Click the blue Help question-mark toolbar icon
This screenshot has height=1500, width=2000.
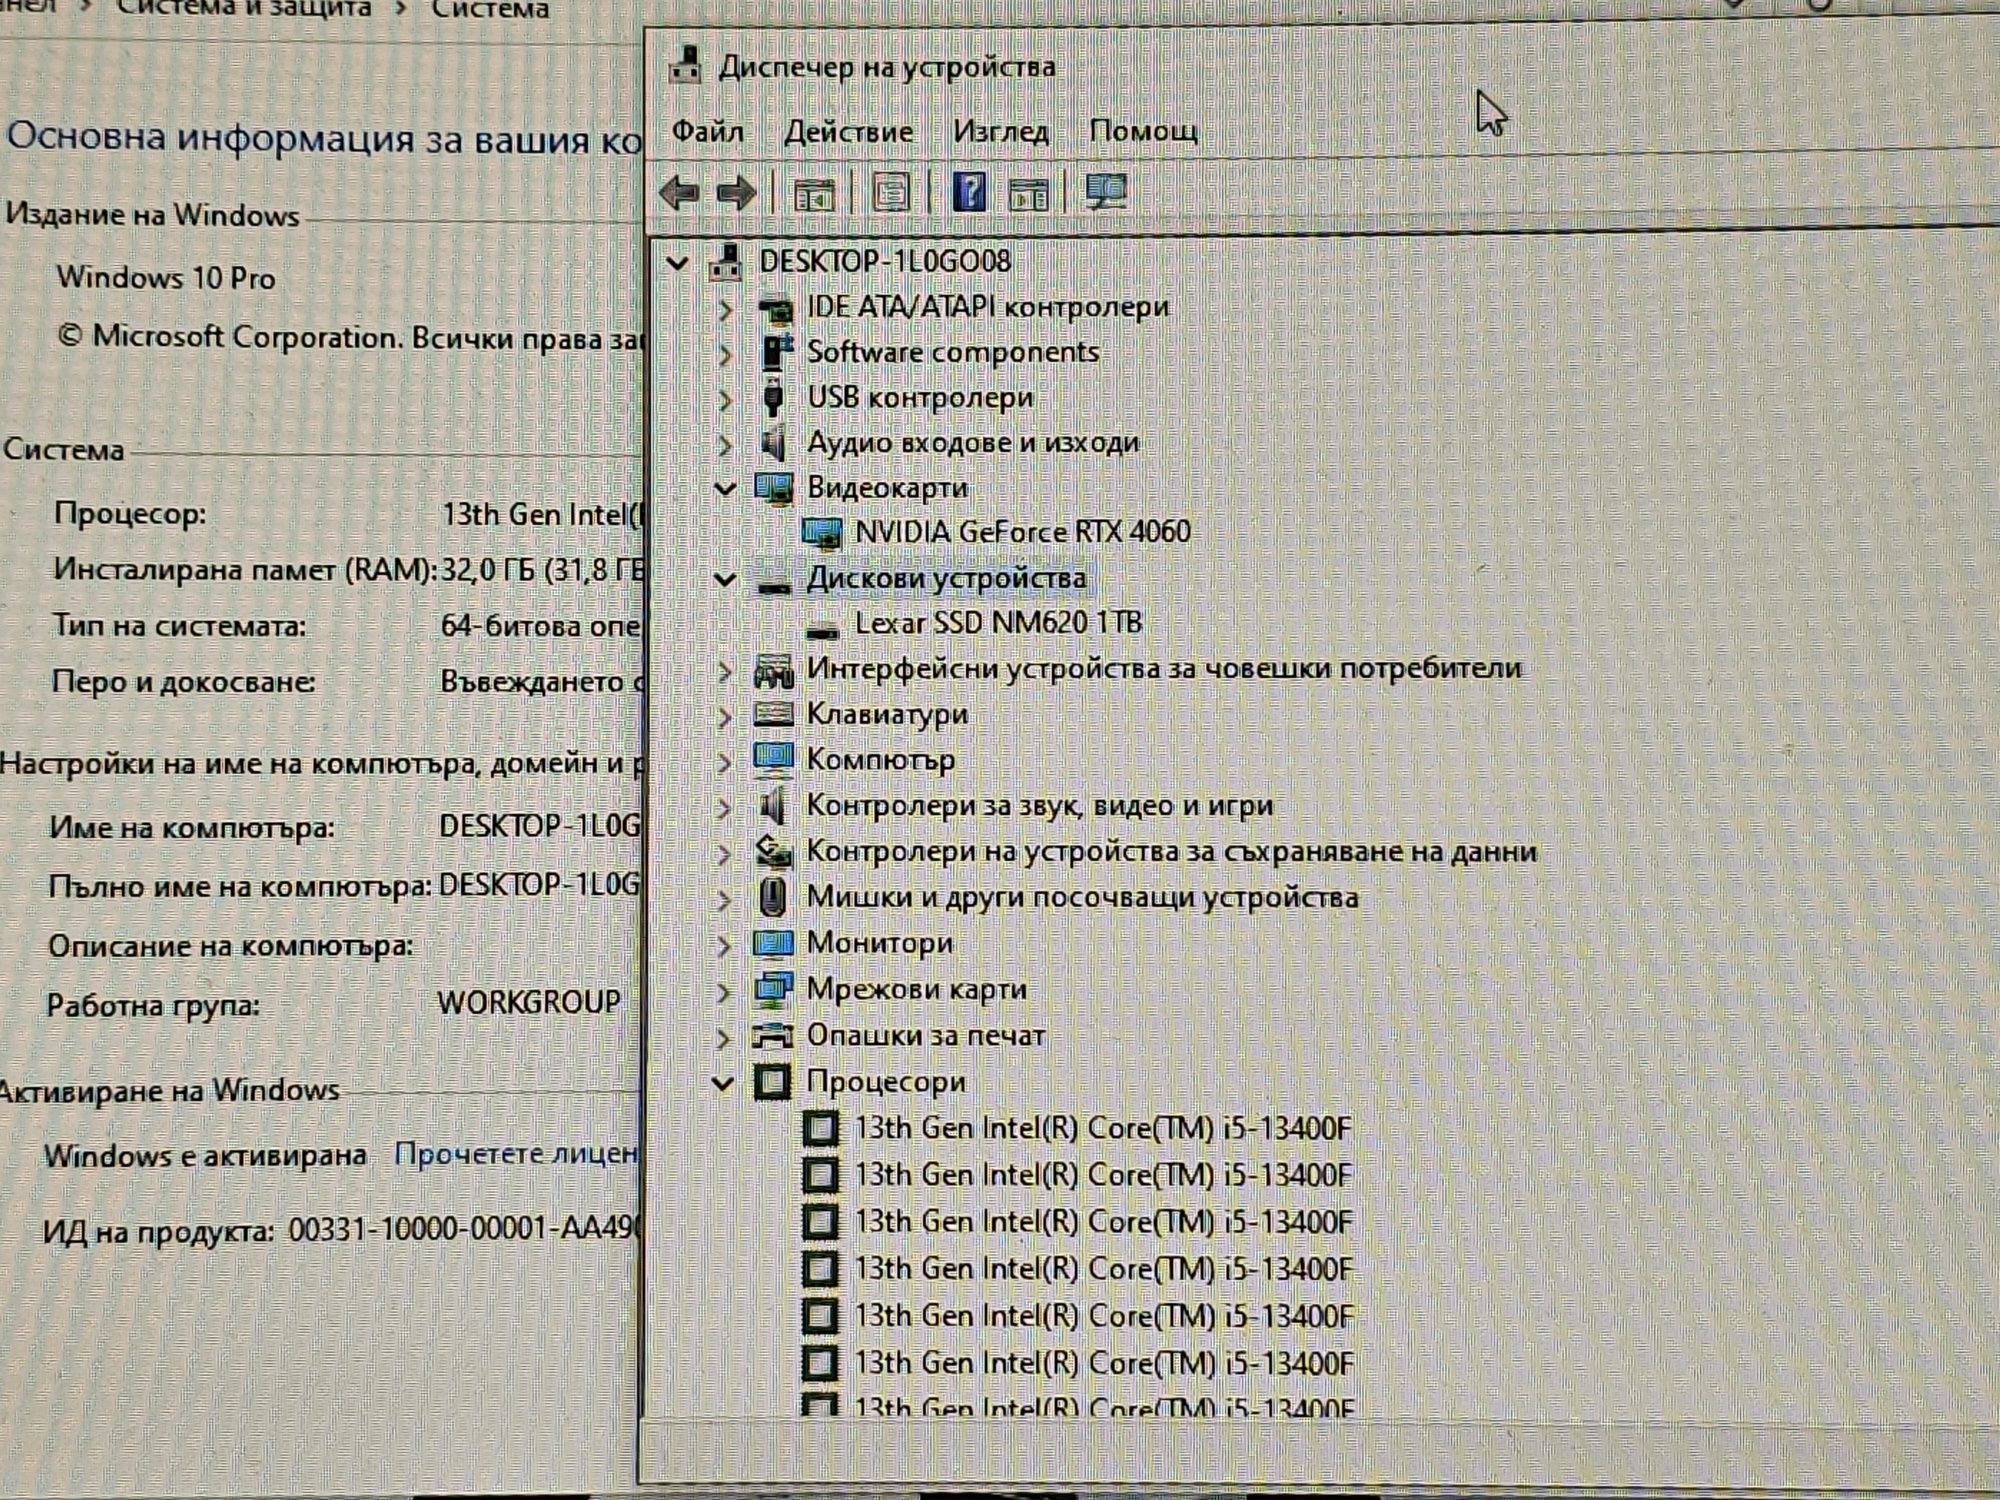969,192
